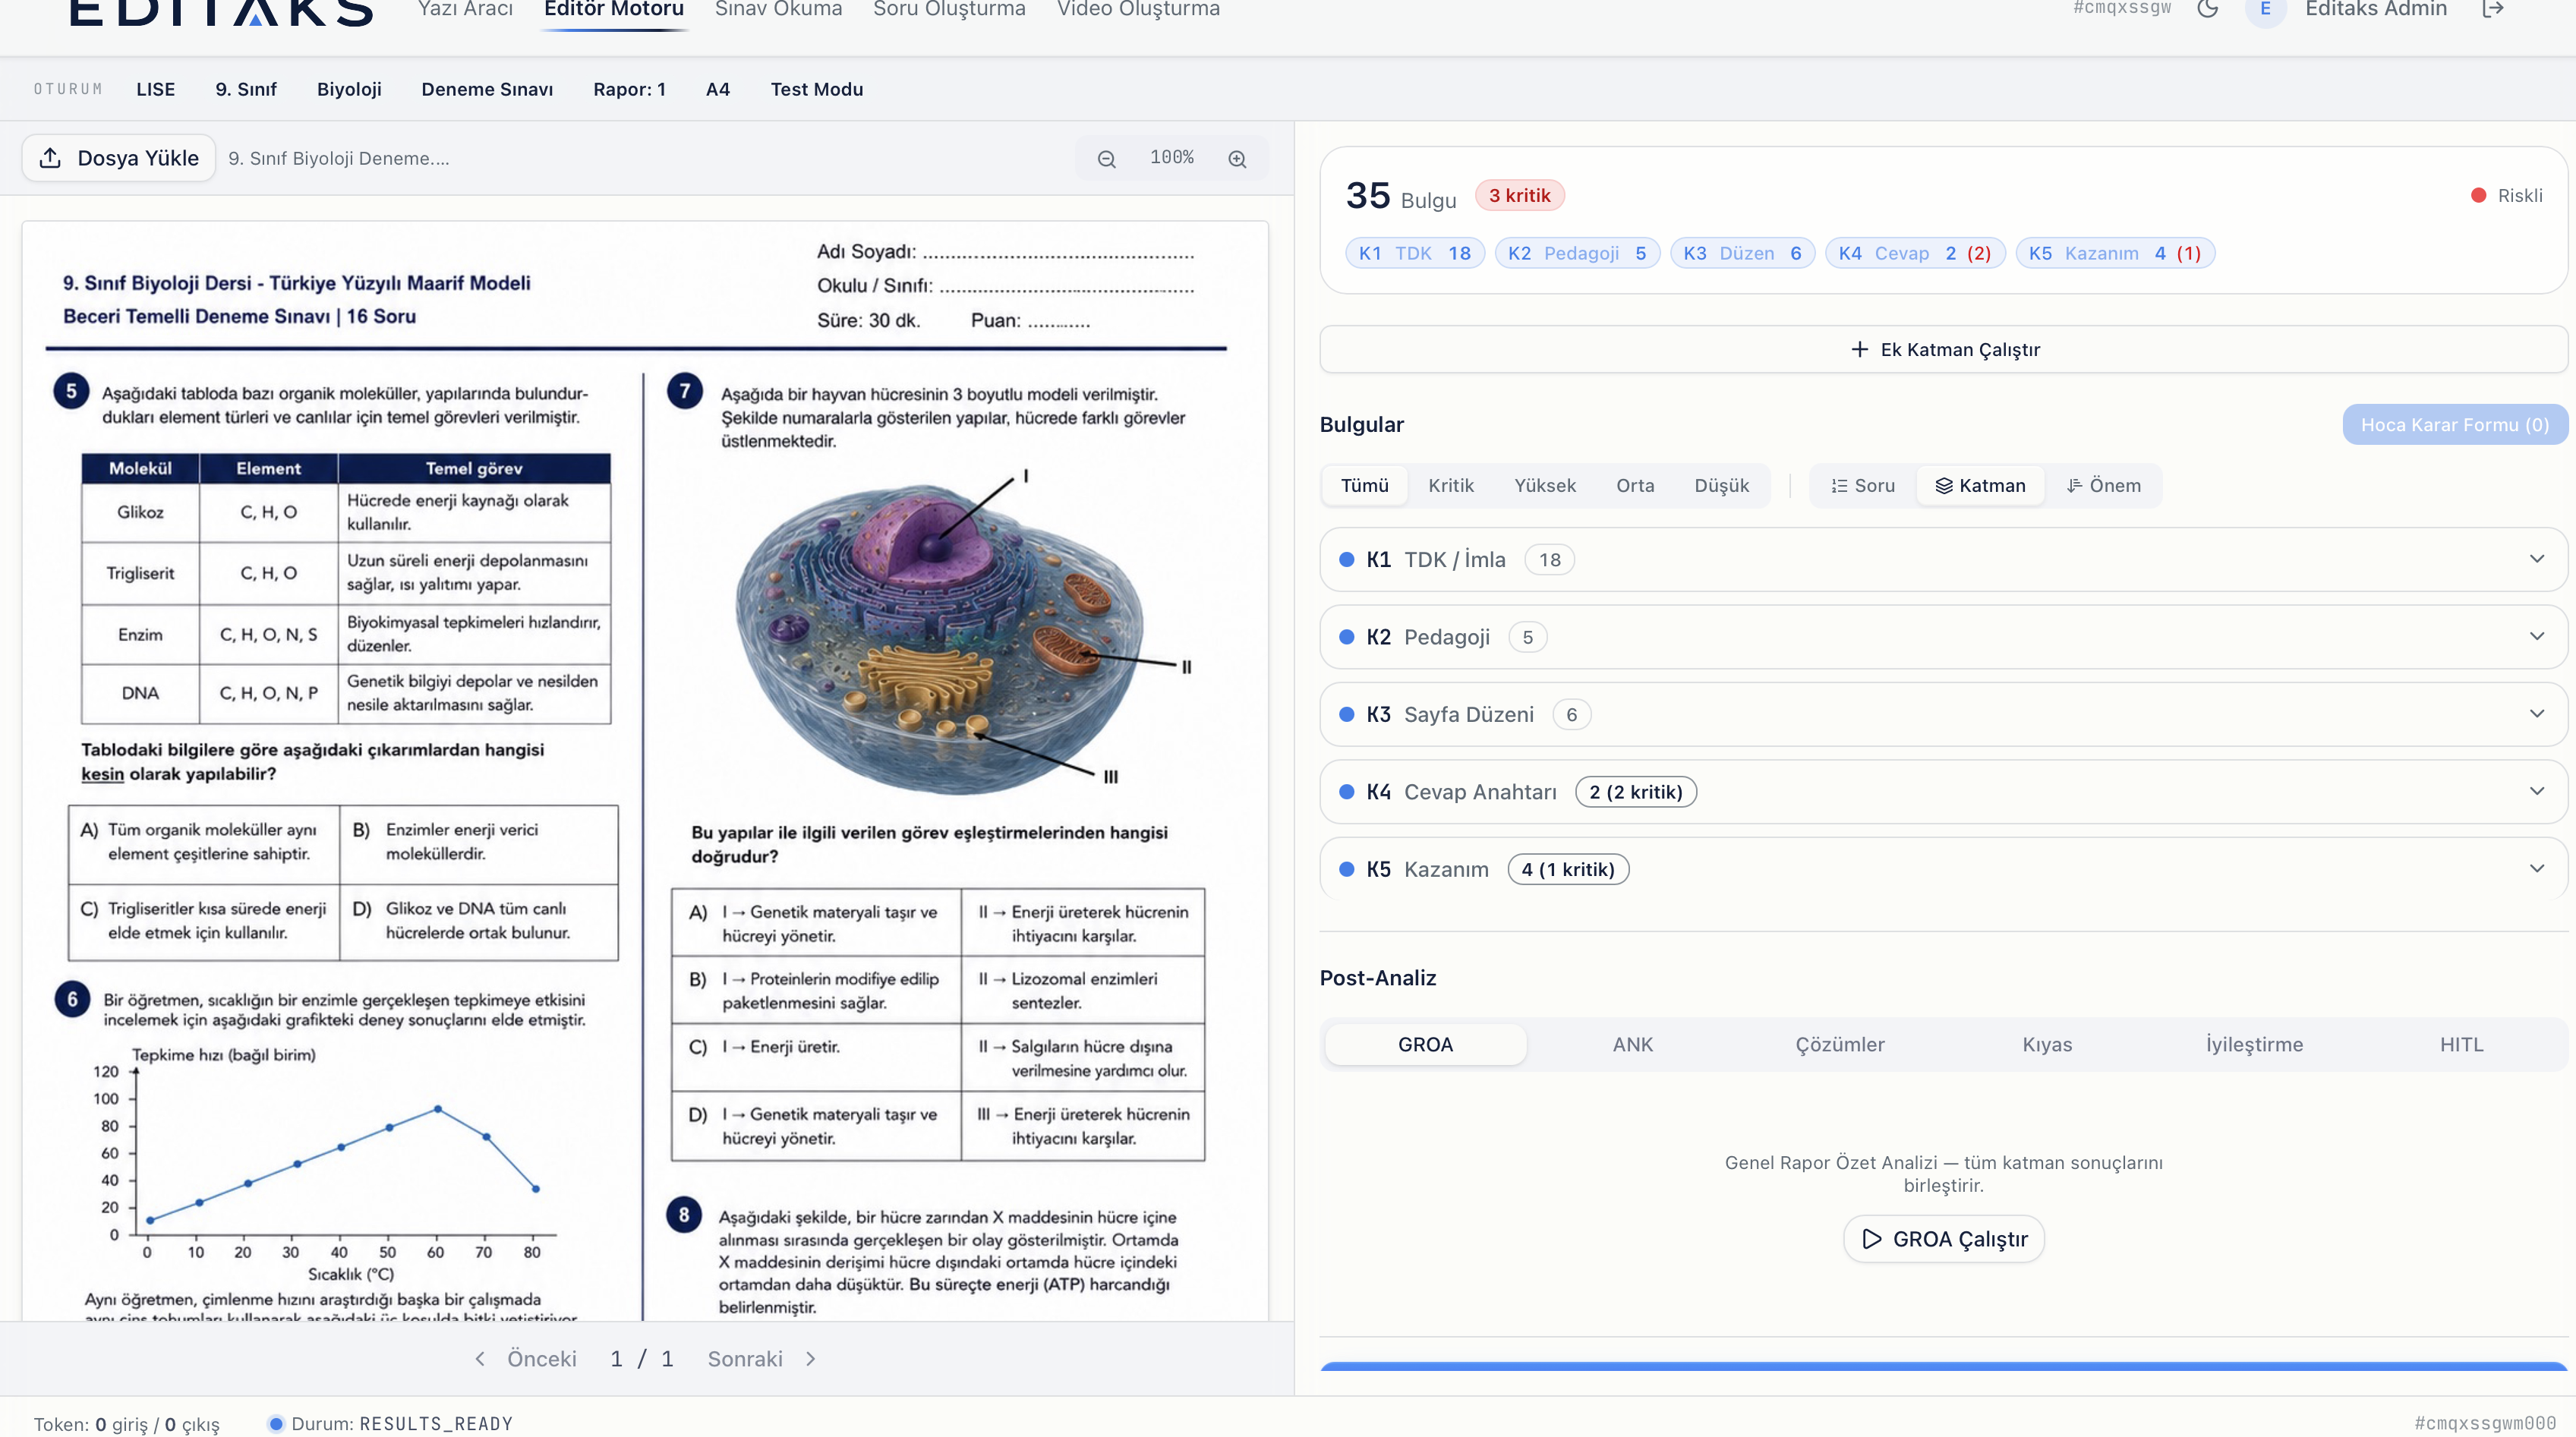Click the logout icon in header
This screenshot has width=2576, height=1437.
2493,9
